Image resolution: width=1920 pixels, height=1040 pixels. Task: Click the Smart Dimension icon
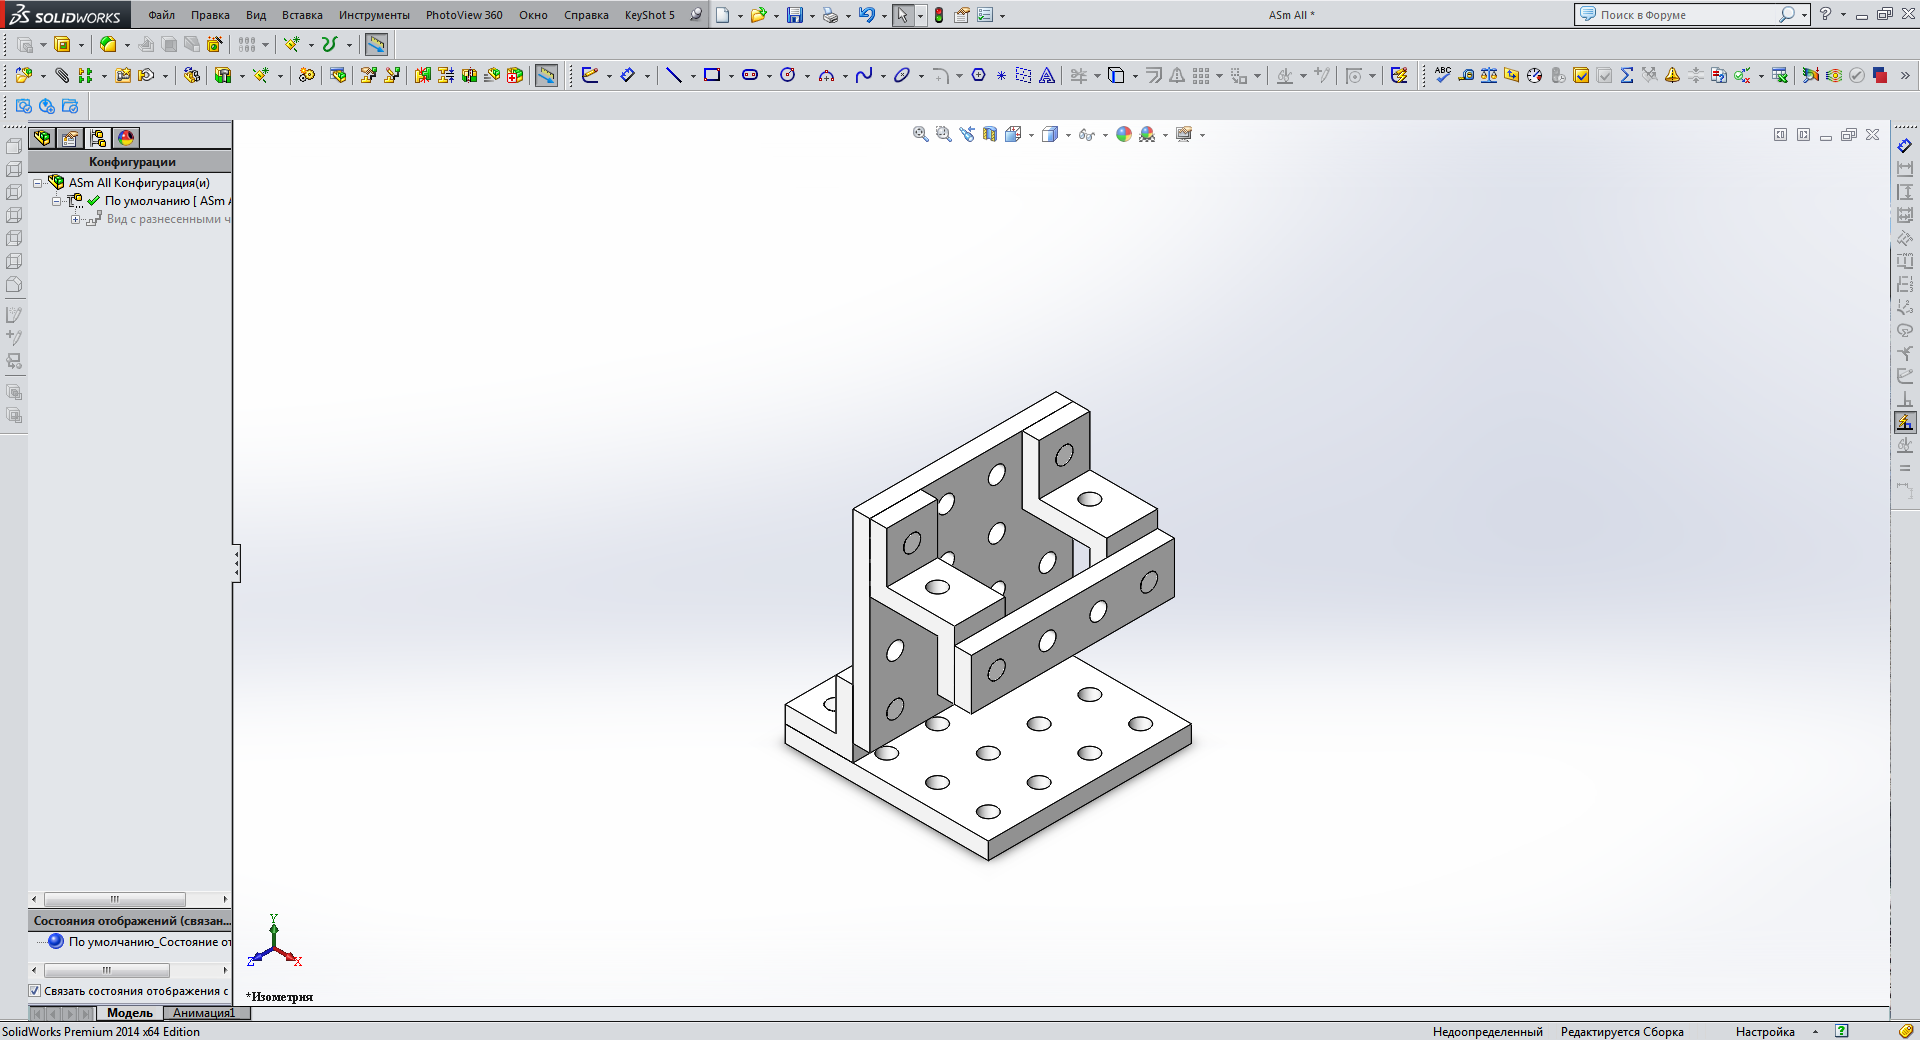point(628,75)
